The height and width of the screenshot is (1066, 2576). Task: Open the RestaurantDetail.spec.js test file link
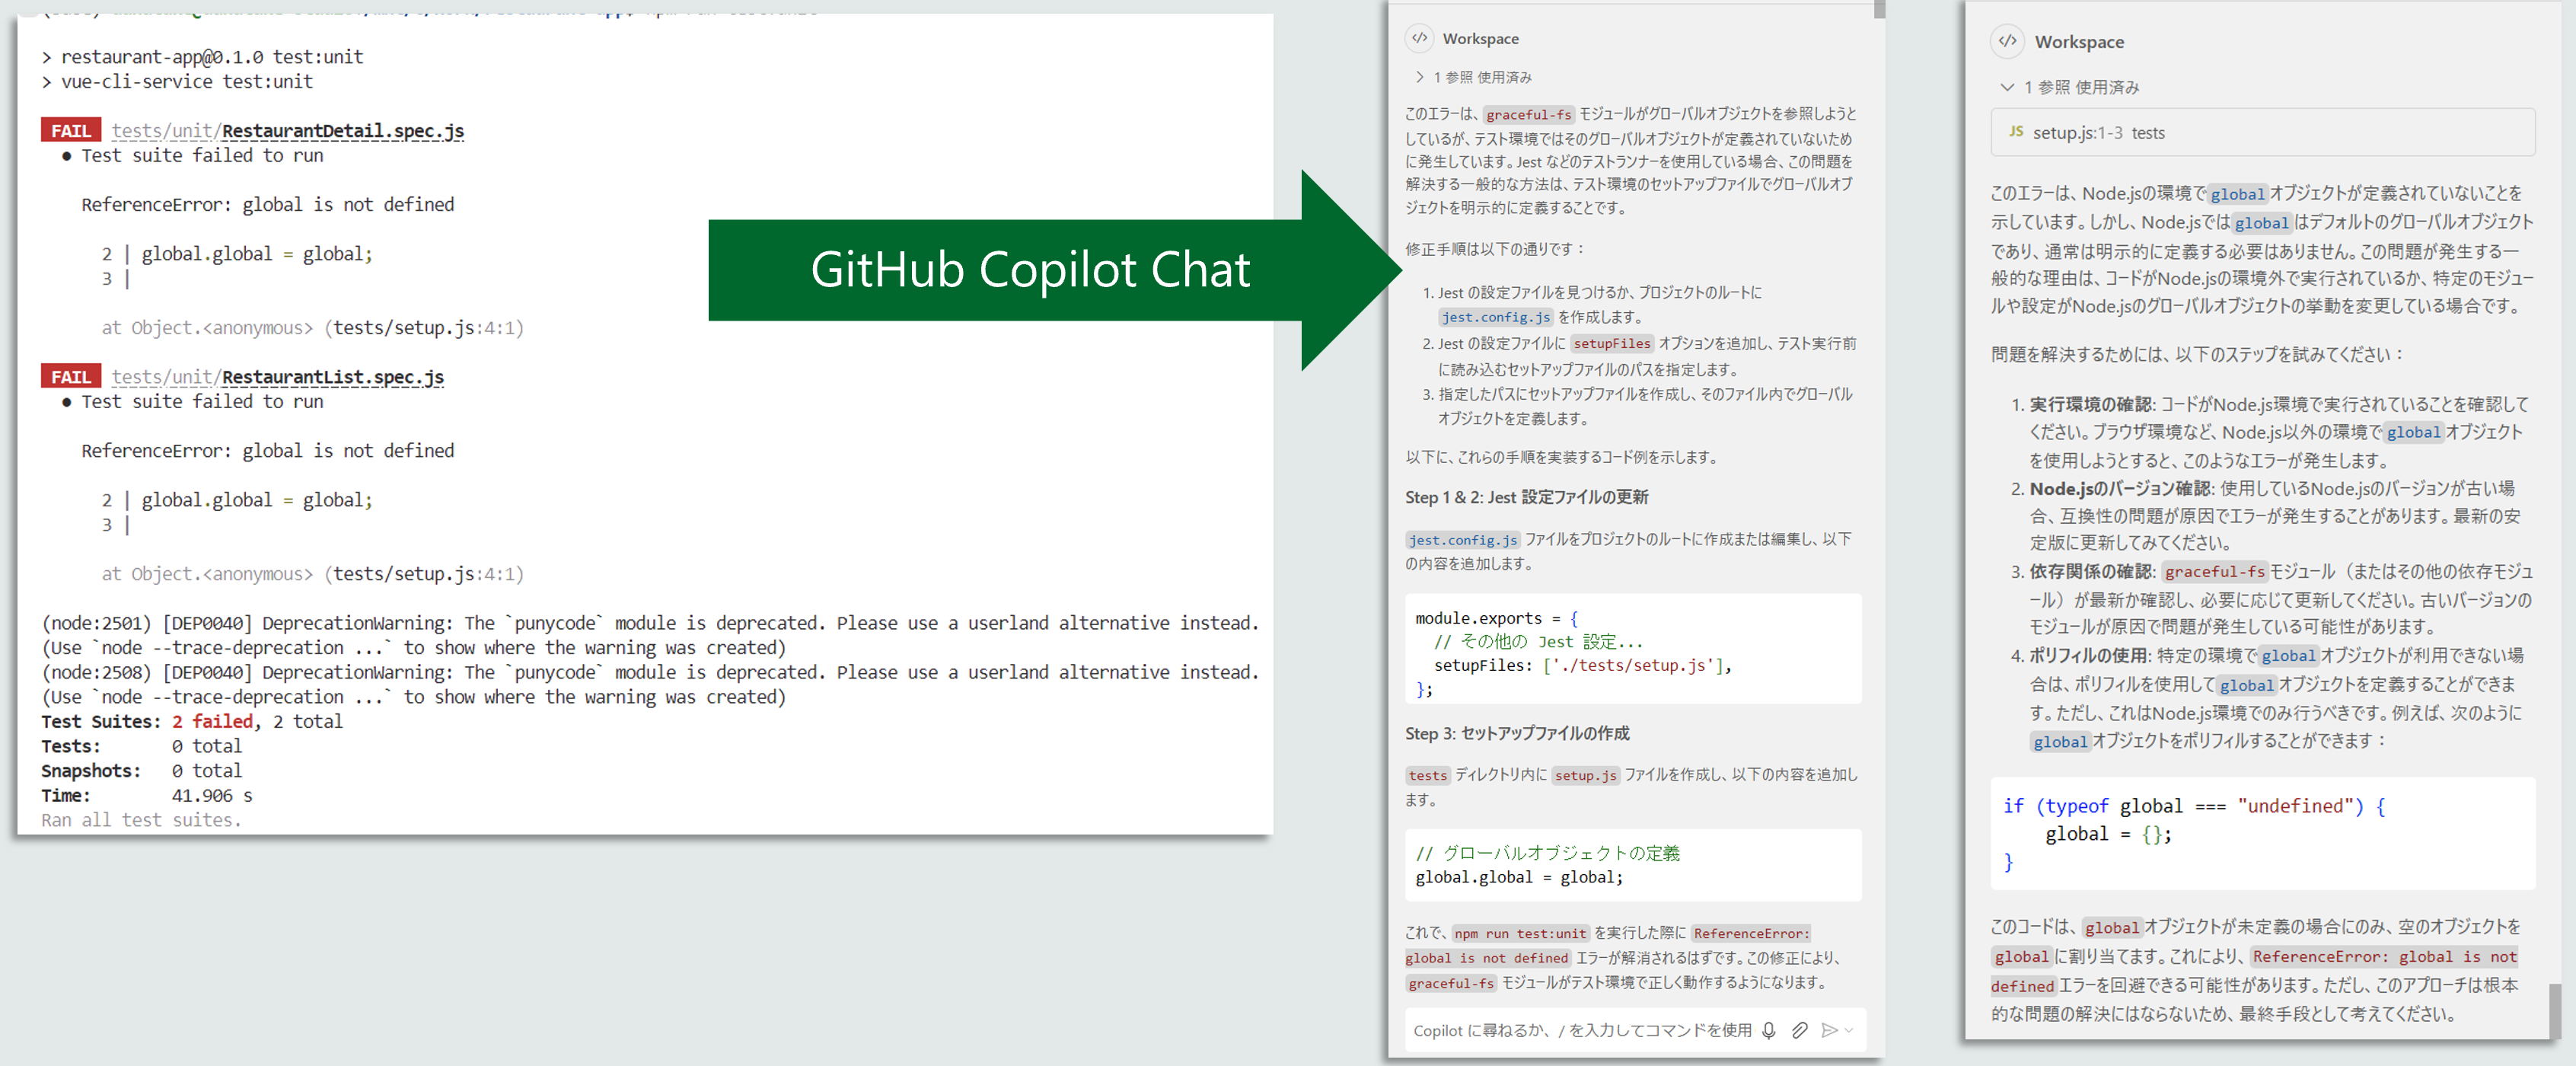click(288, 131)
